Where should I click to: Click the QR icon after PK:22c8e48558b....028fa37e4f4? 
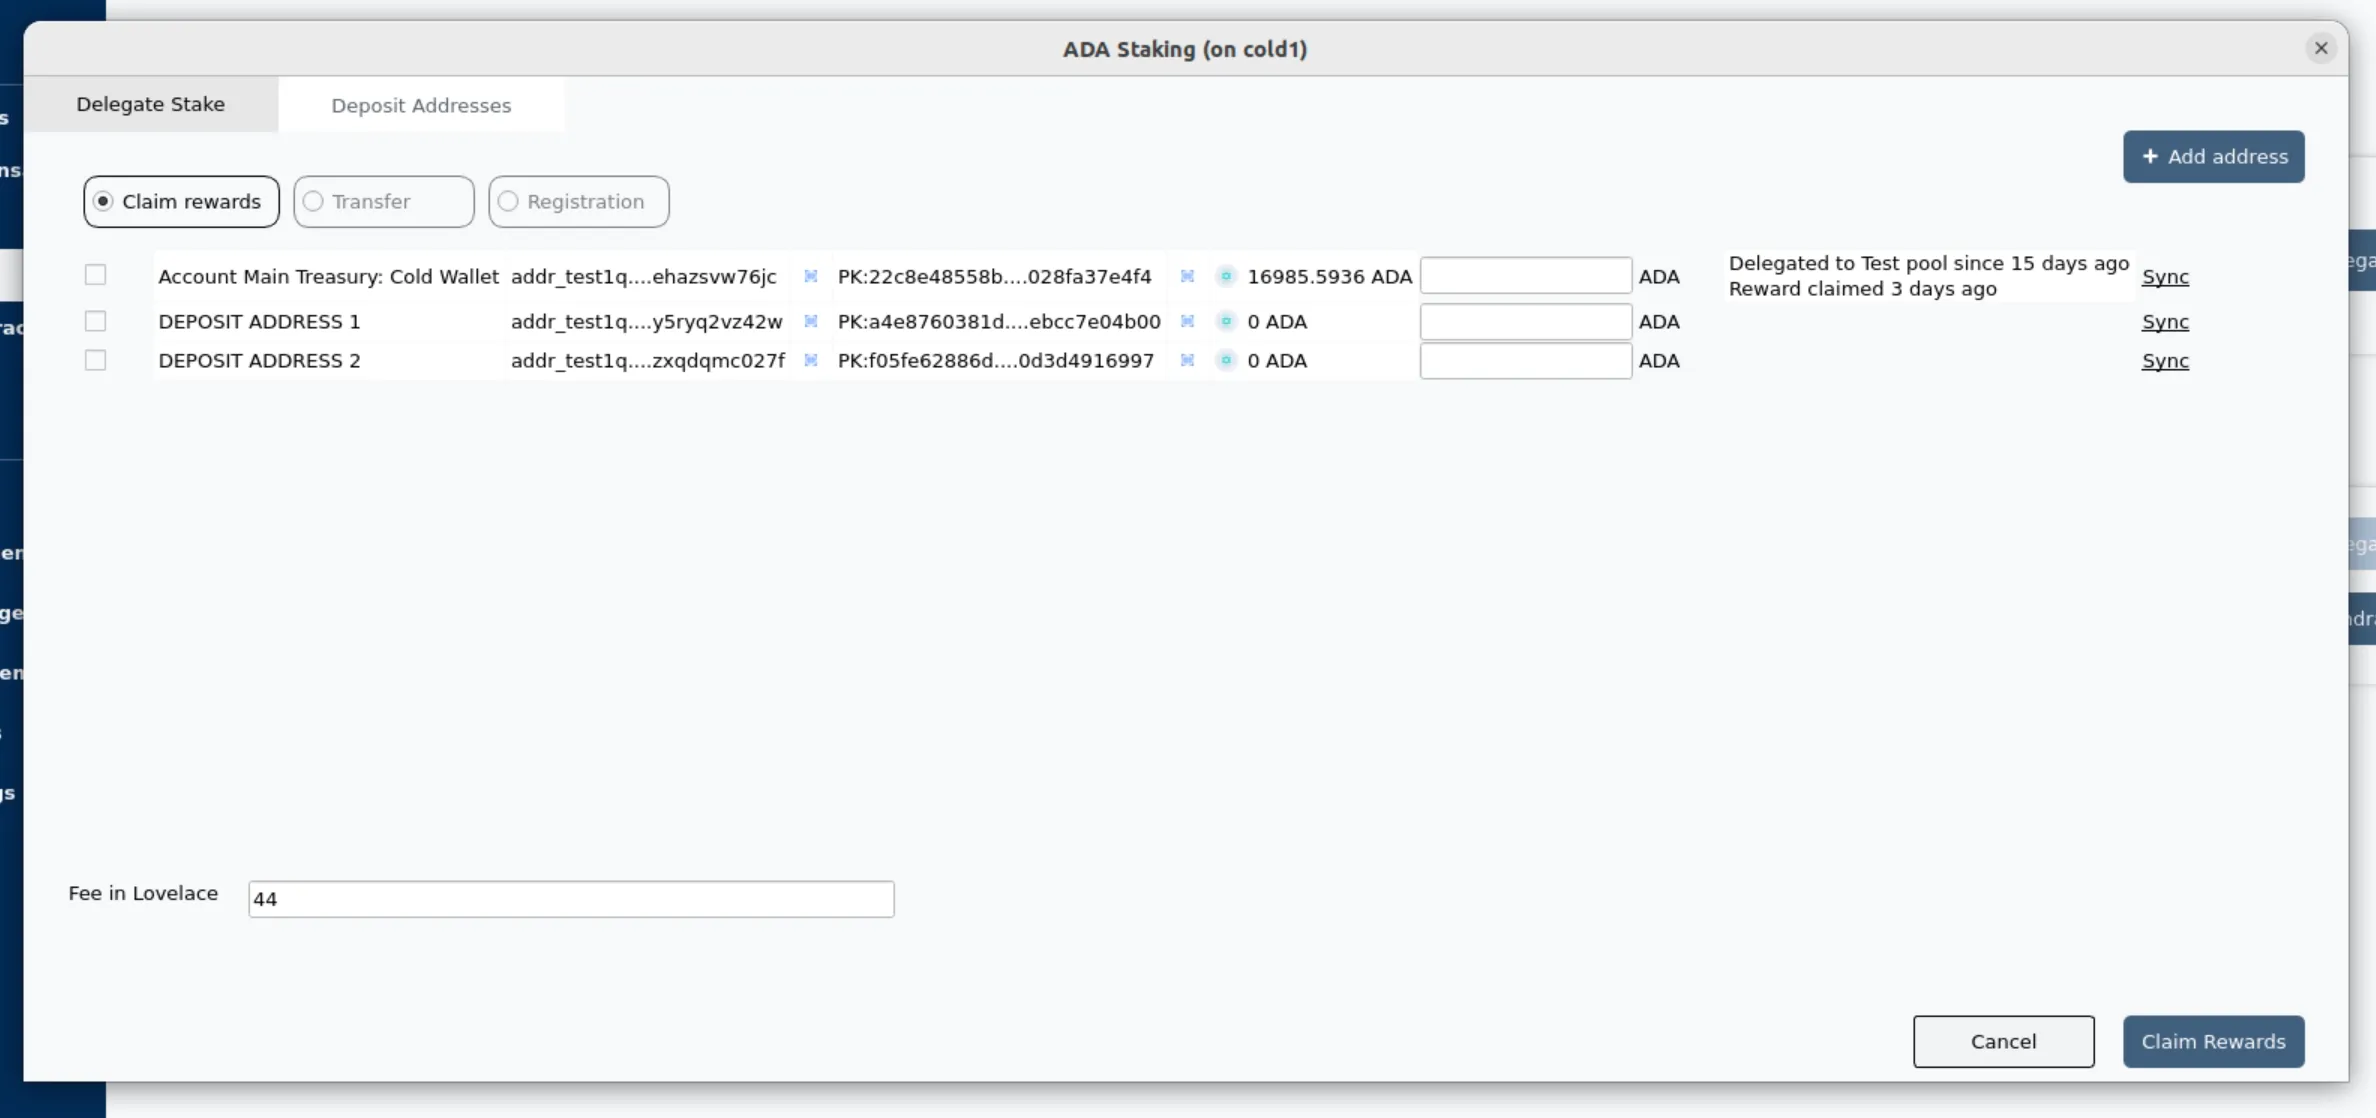(1187, 276)
